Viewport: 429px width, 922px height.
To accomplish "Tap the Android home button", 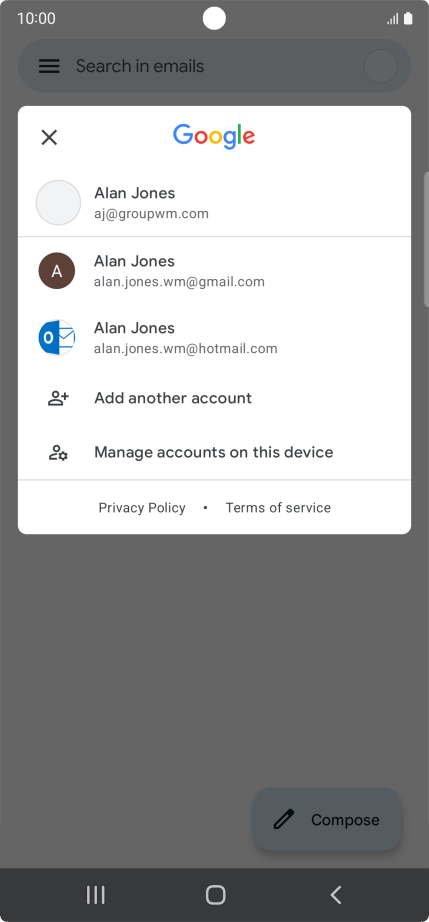I will click(x=215, y=895).
